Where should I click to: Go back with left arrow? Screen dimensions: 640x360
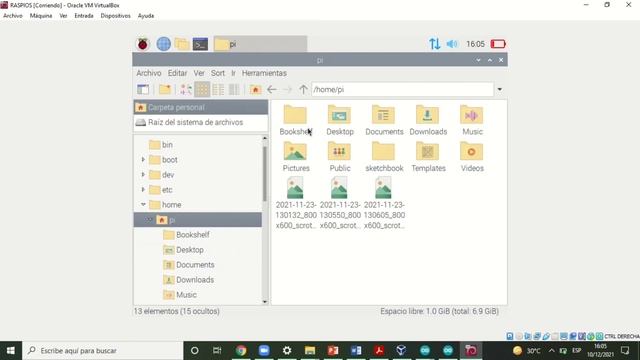(271, 89)
